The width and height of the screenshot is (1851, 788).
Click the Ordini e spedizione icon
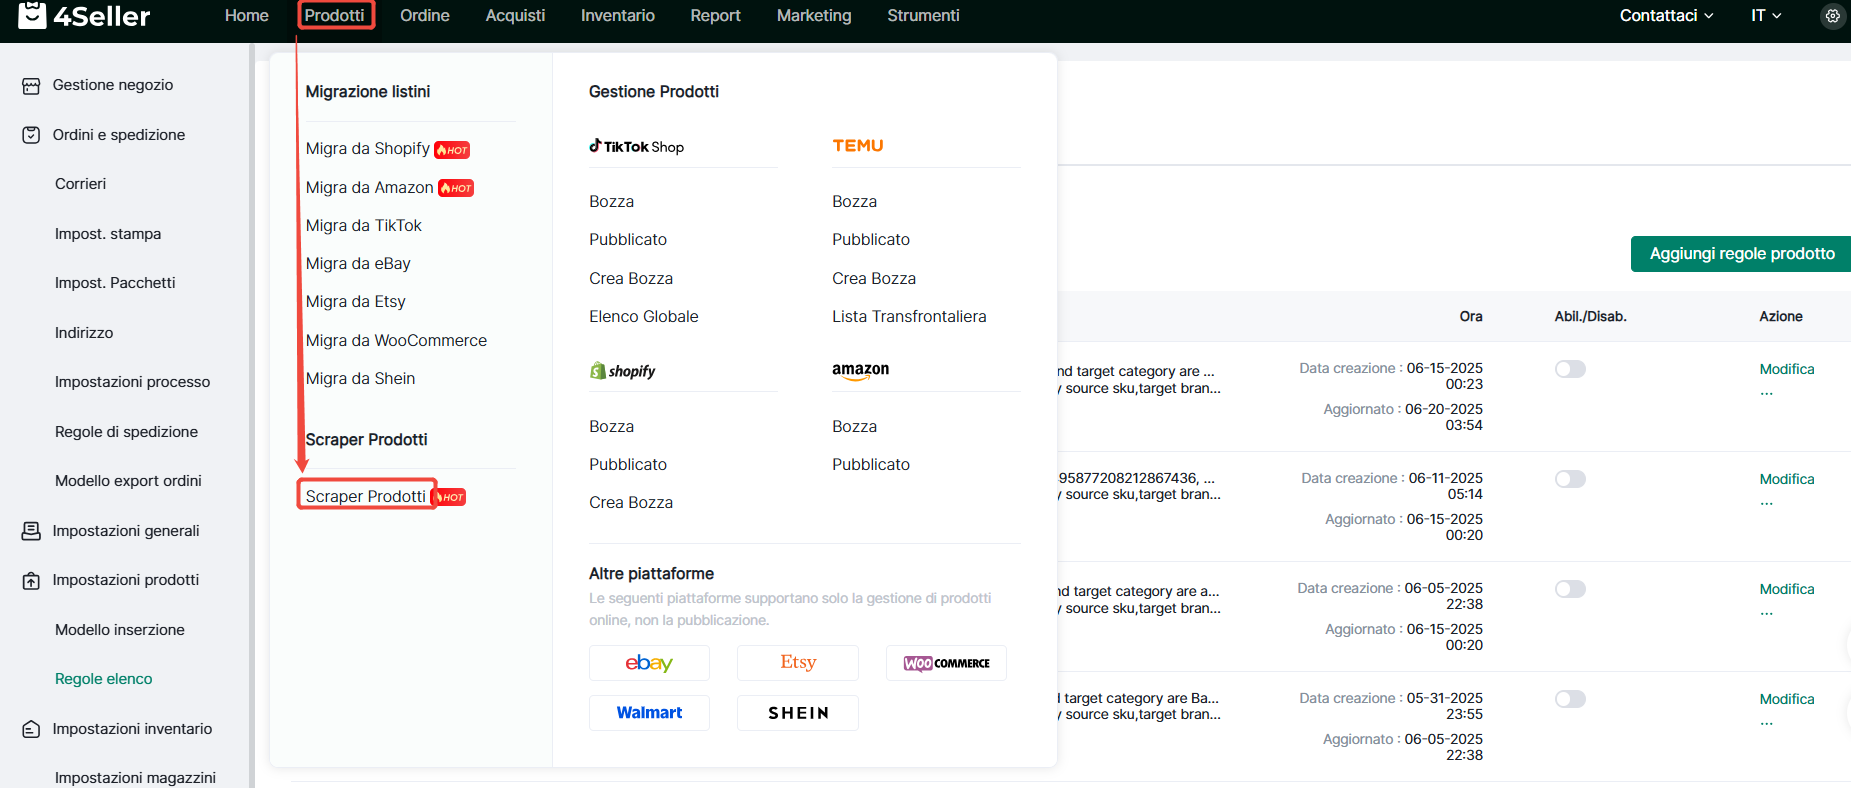[x=31, y=135]
